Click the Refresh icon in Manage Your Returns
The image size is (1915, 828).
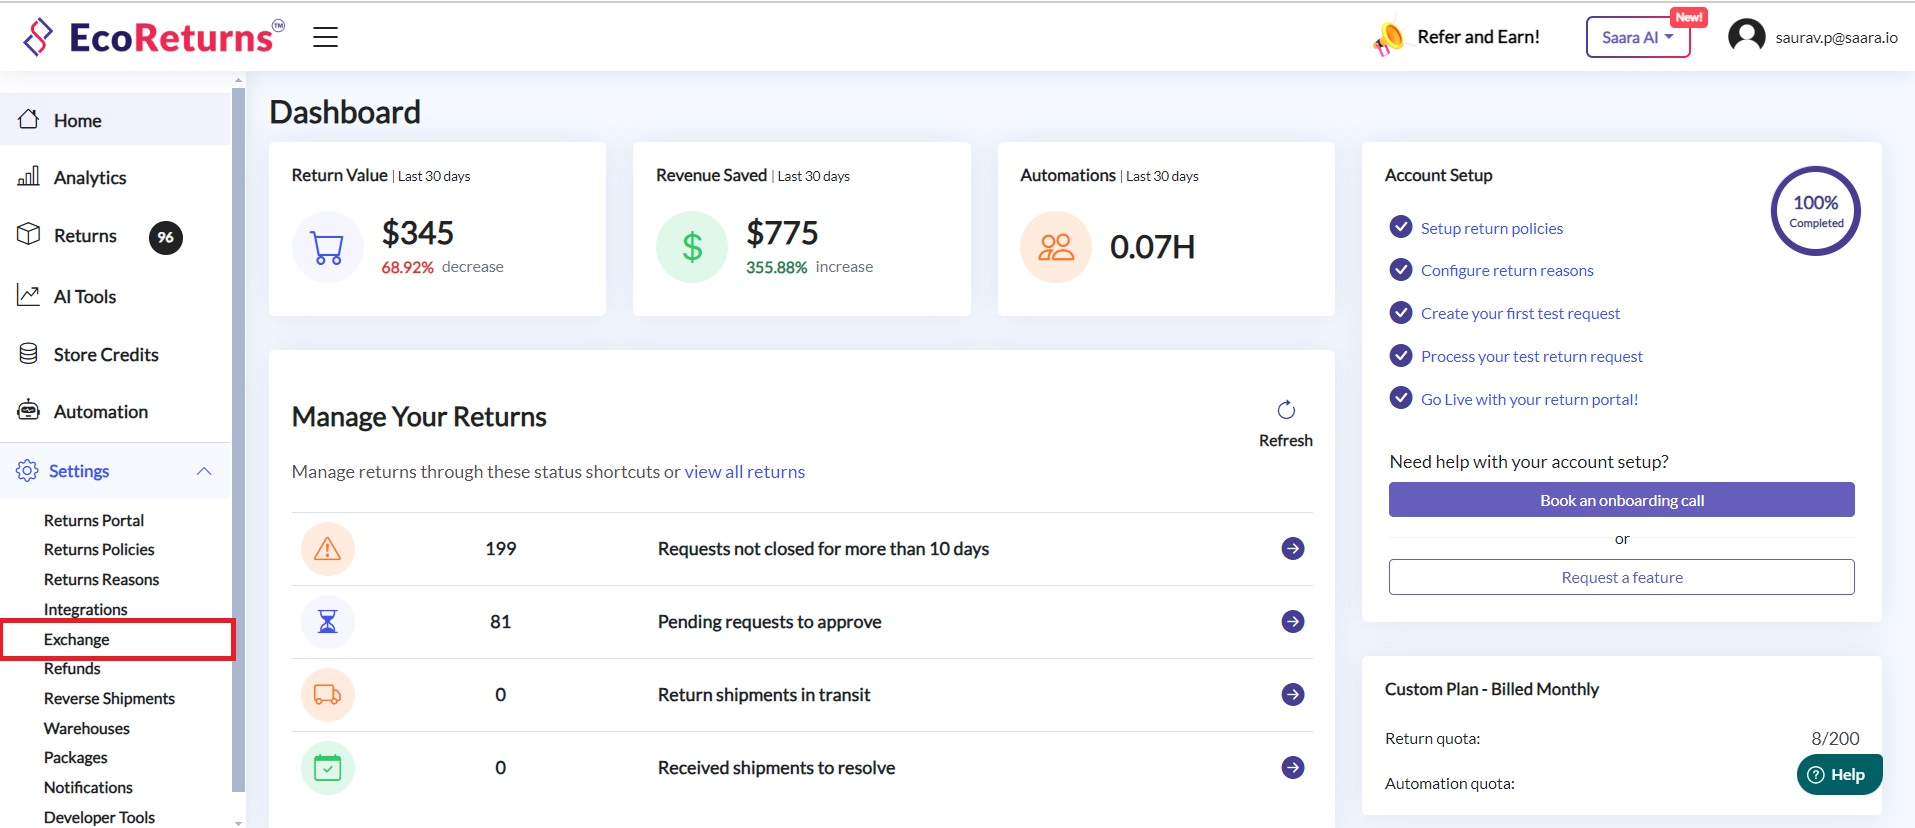click(x=1286, y=410)
